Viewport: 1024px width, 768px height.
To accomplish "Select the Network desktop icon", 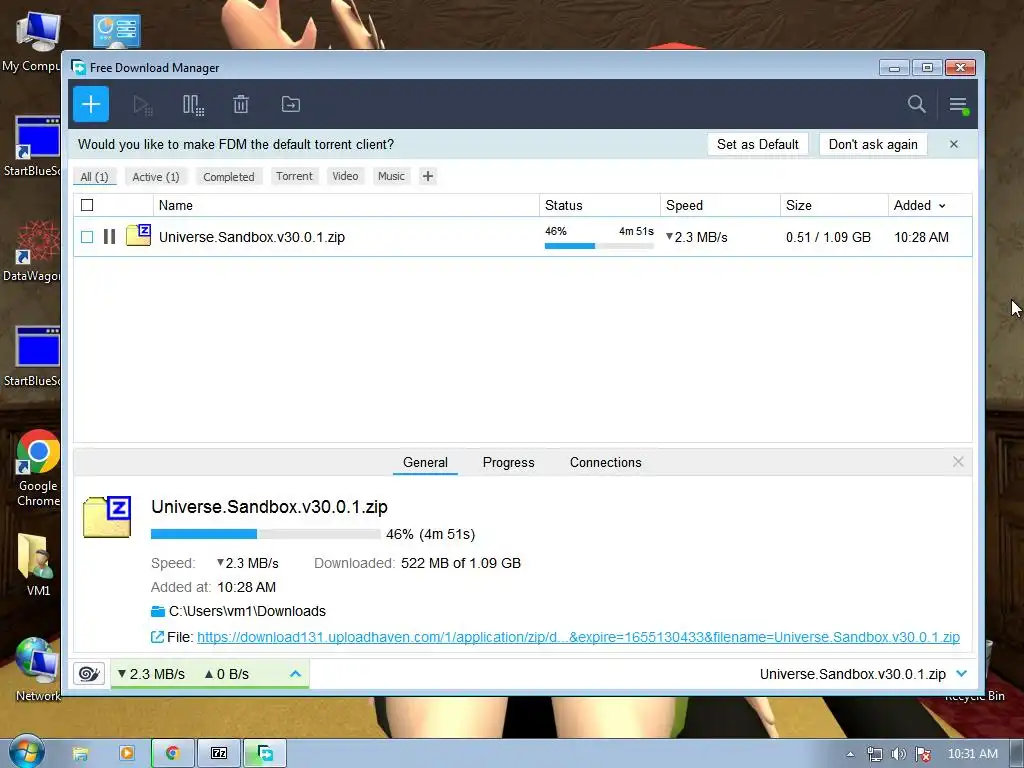I will pyautogui.click(x=38, y=670).
